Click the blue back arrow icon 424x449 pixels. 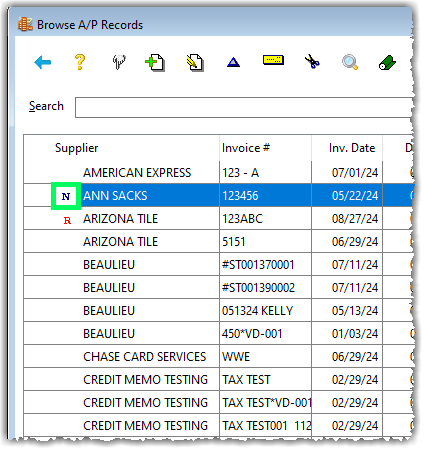coord(43,62)
